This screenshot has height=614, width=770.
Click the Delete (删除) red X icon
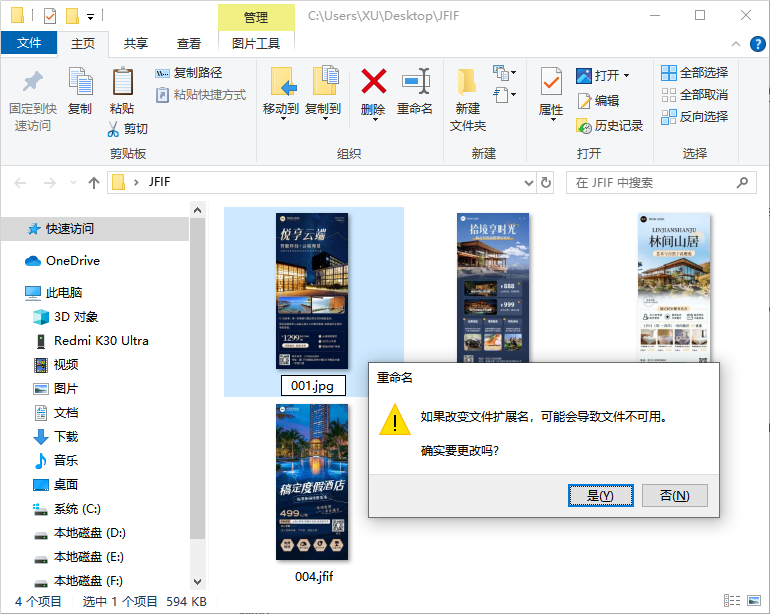coord(373,82)
